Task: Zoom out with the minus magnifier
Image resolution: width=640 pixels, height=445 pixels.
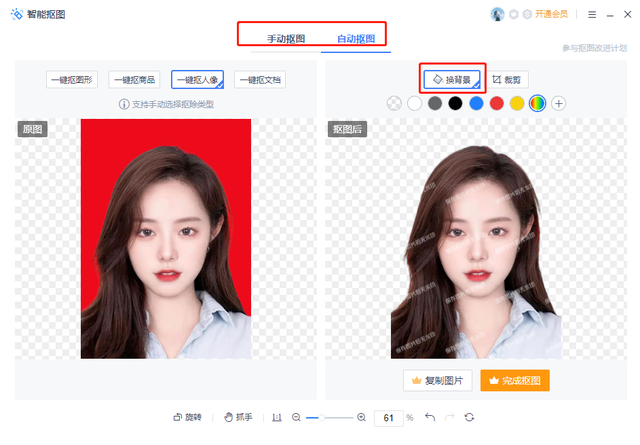Action: [x=296, y=417]
